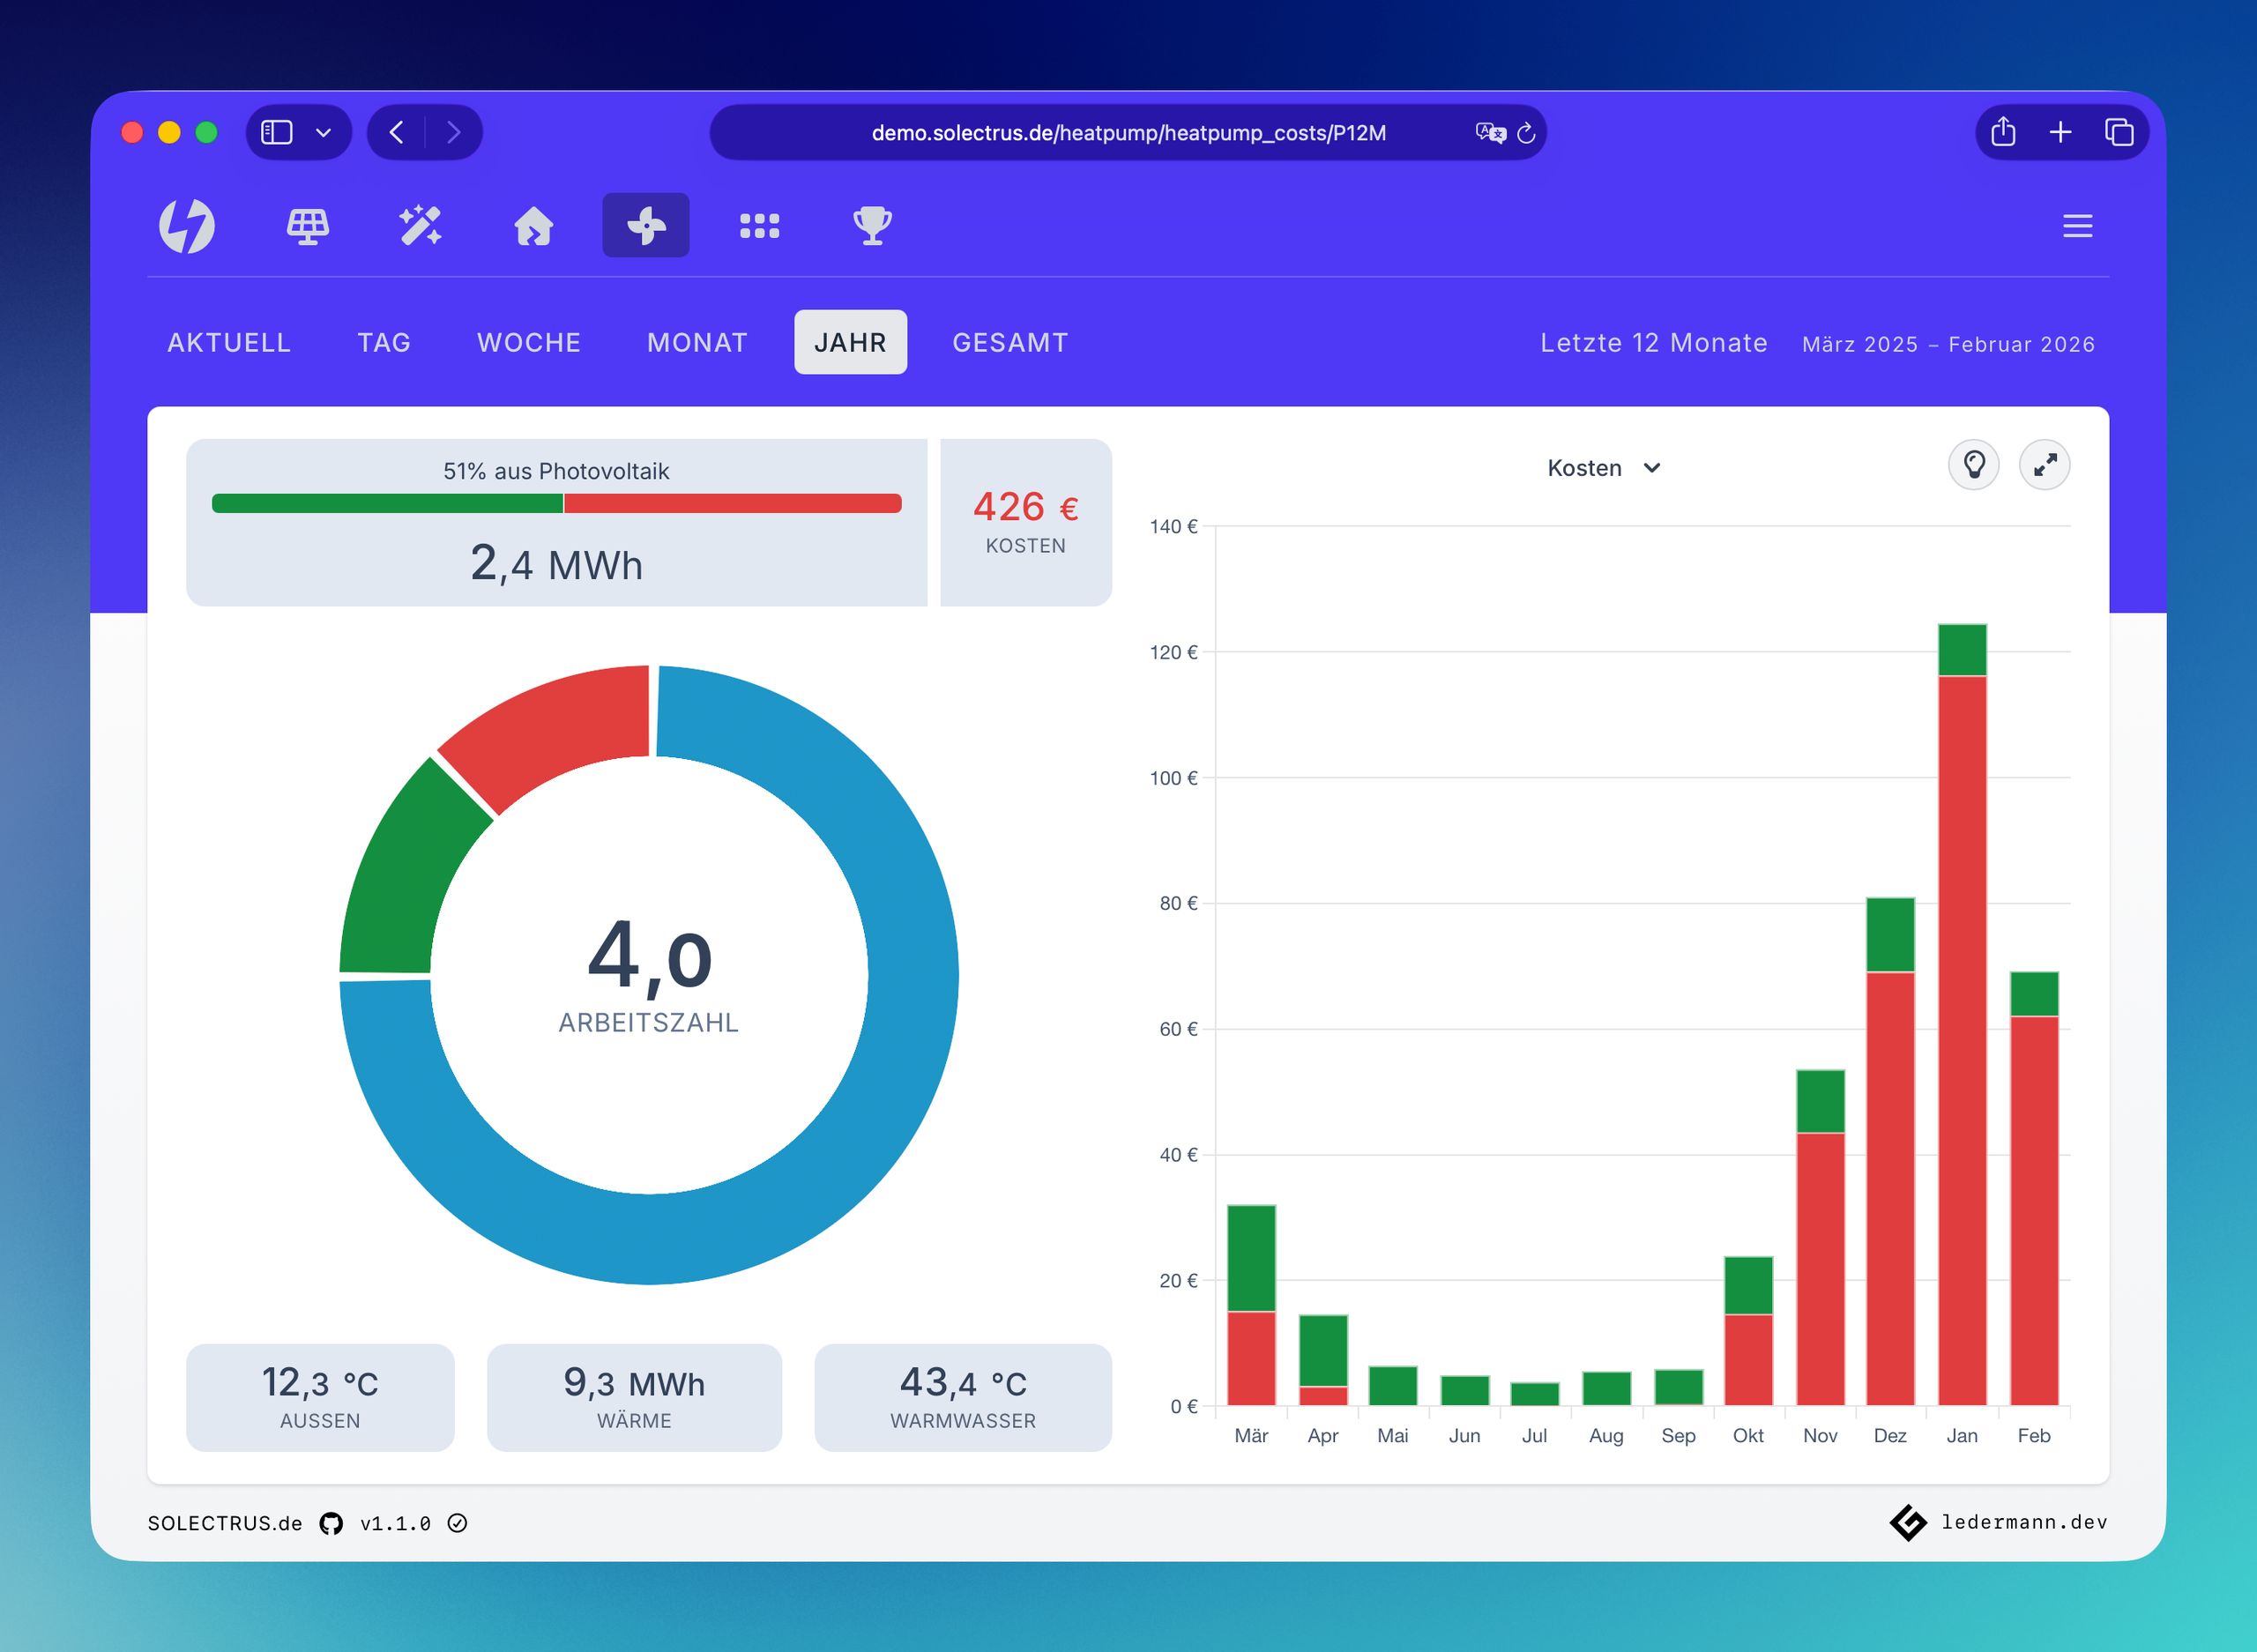Click the red Januar cost bar
2257x1652 pixels.
(1962, 1040)
